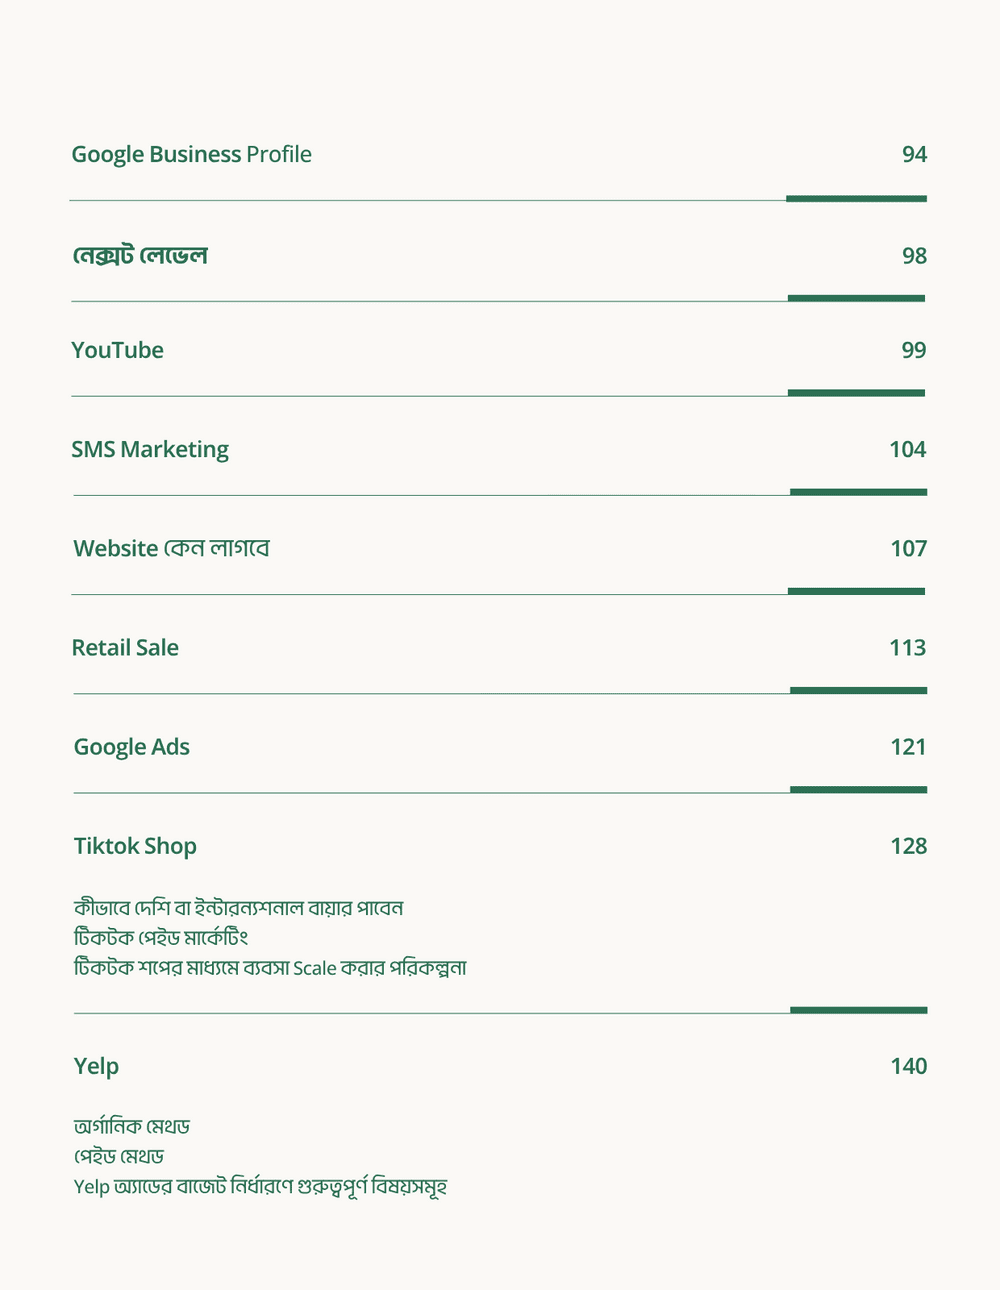1000x1290 pixels.
Task: Go to the YouTube chapter entry
Action: coord(117,351)
